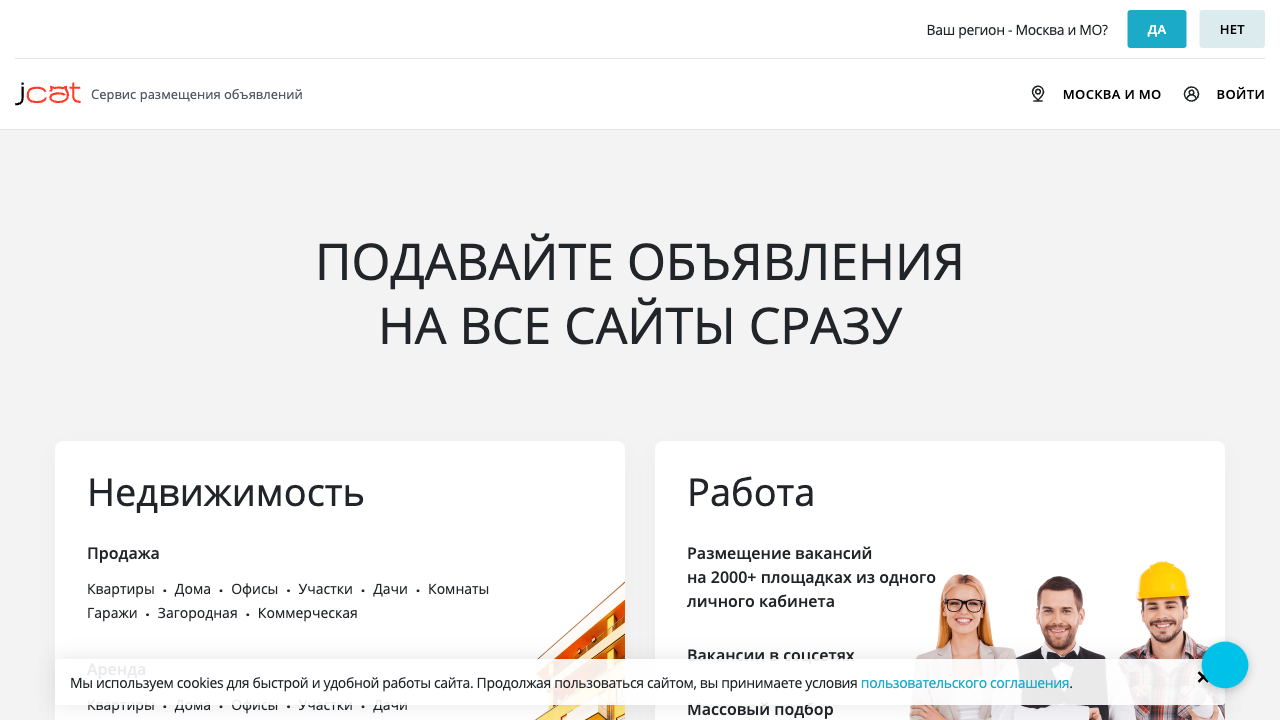Click the user profile icon
This screenshot has width=1280, height=720.
(x=1191, y=94)
